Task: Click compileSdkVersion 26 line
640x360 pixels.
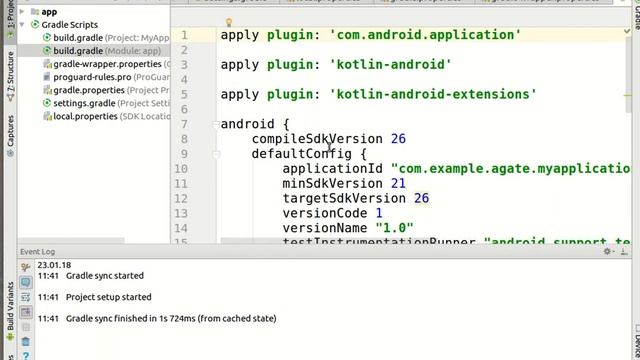Action: pyautogui.click(x=329, y=139)
